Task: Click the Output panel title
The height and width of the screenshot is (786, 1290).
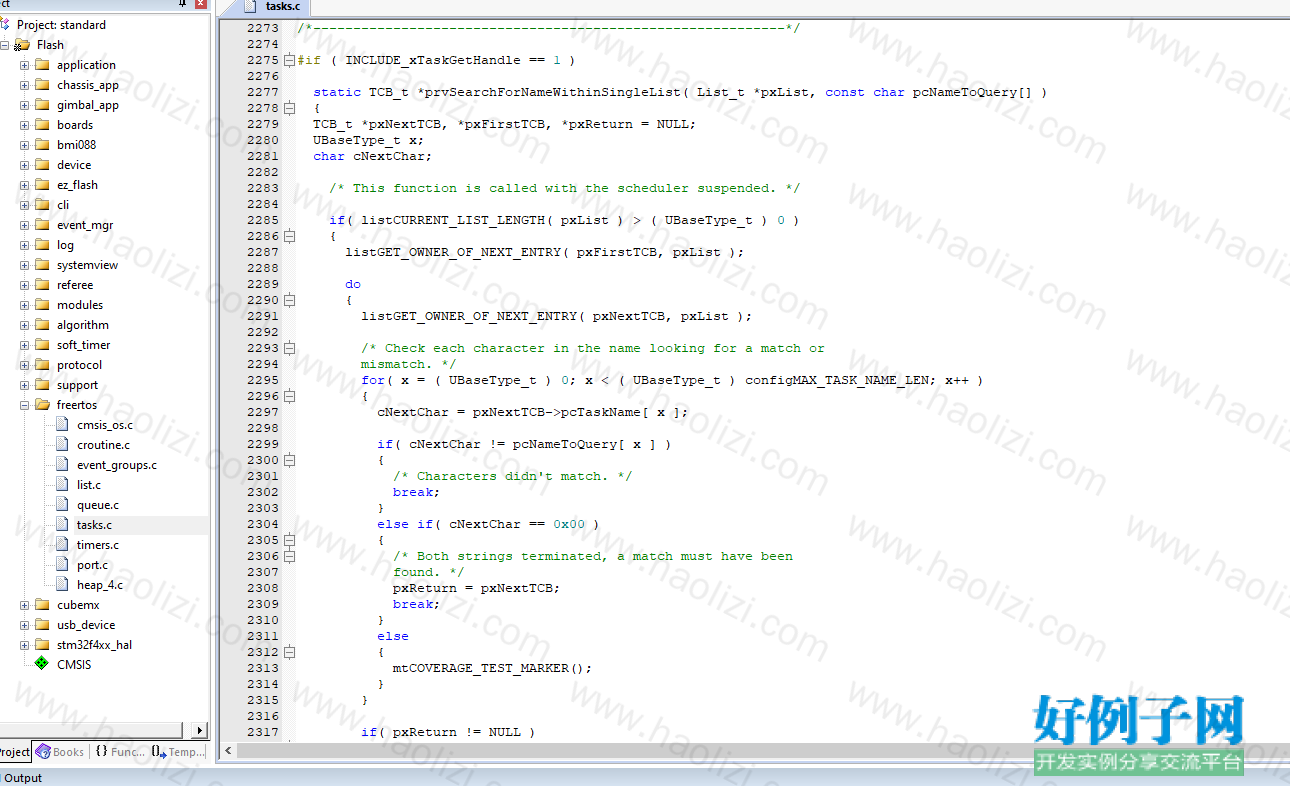Action: [23, 778]
